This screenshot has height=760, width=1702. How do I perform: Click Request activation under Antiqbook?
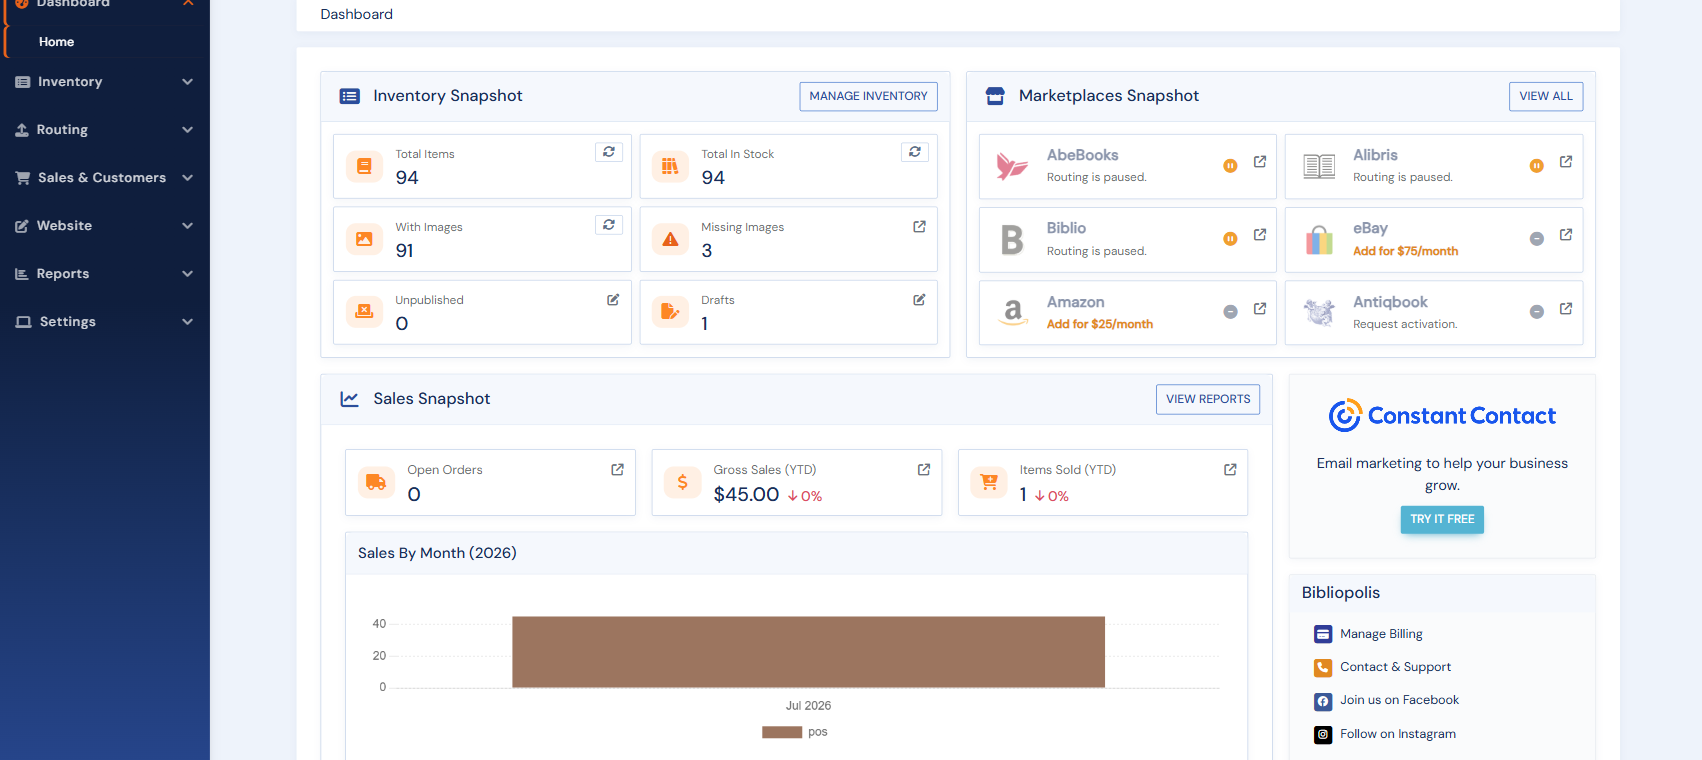(1405, 324)
